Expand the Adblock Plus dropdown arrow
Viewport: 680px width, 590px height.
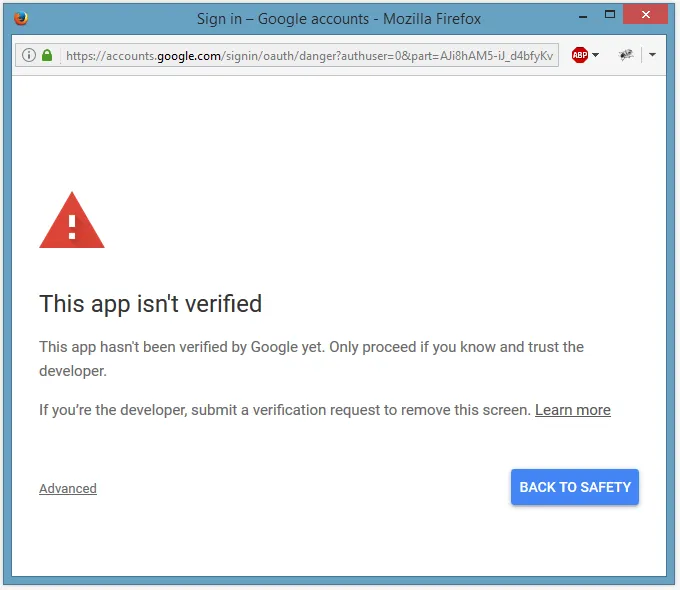point(595,55)
